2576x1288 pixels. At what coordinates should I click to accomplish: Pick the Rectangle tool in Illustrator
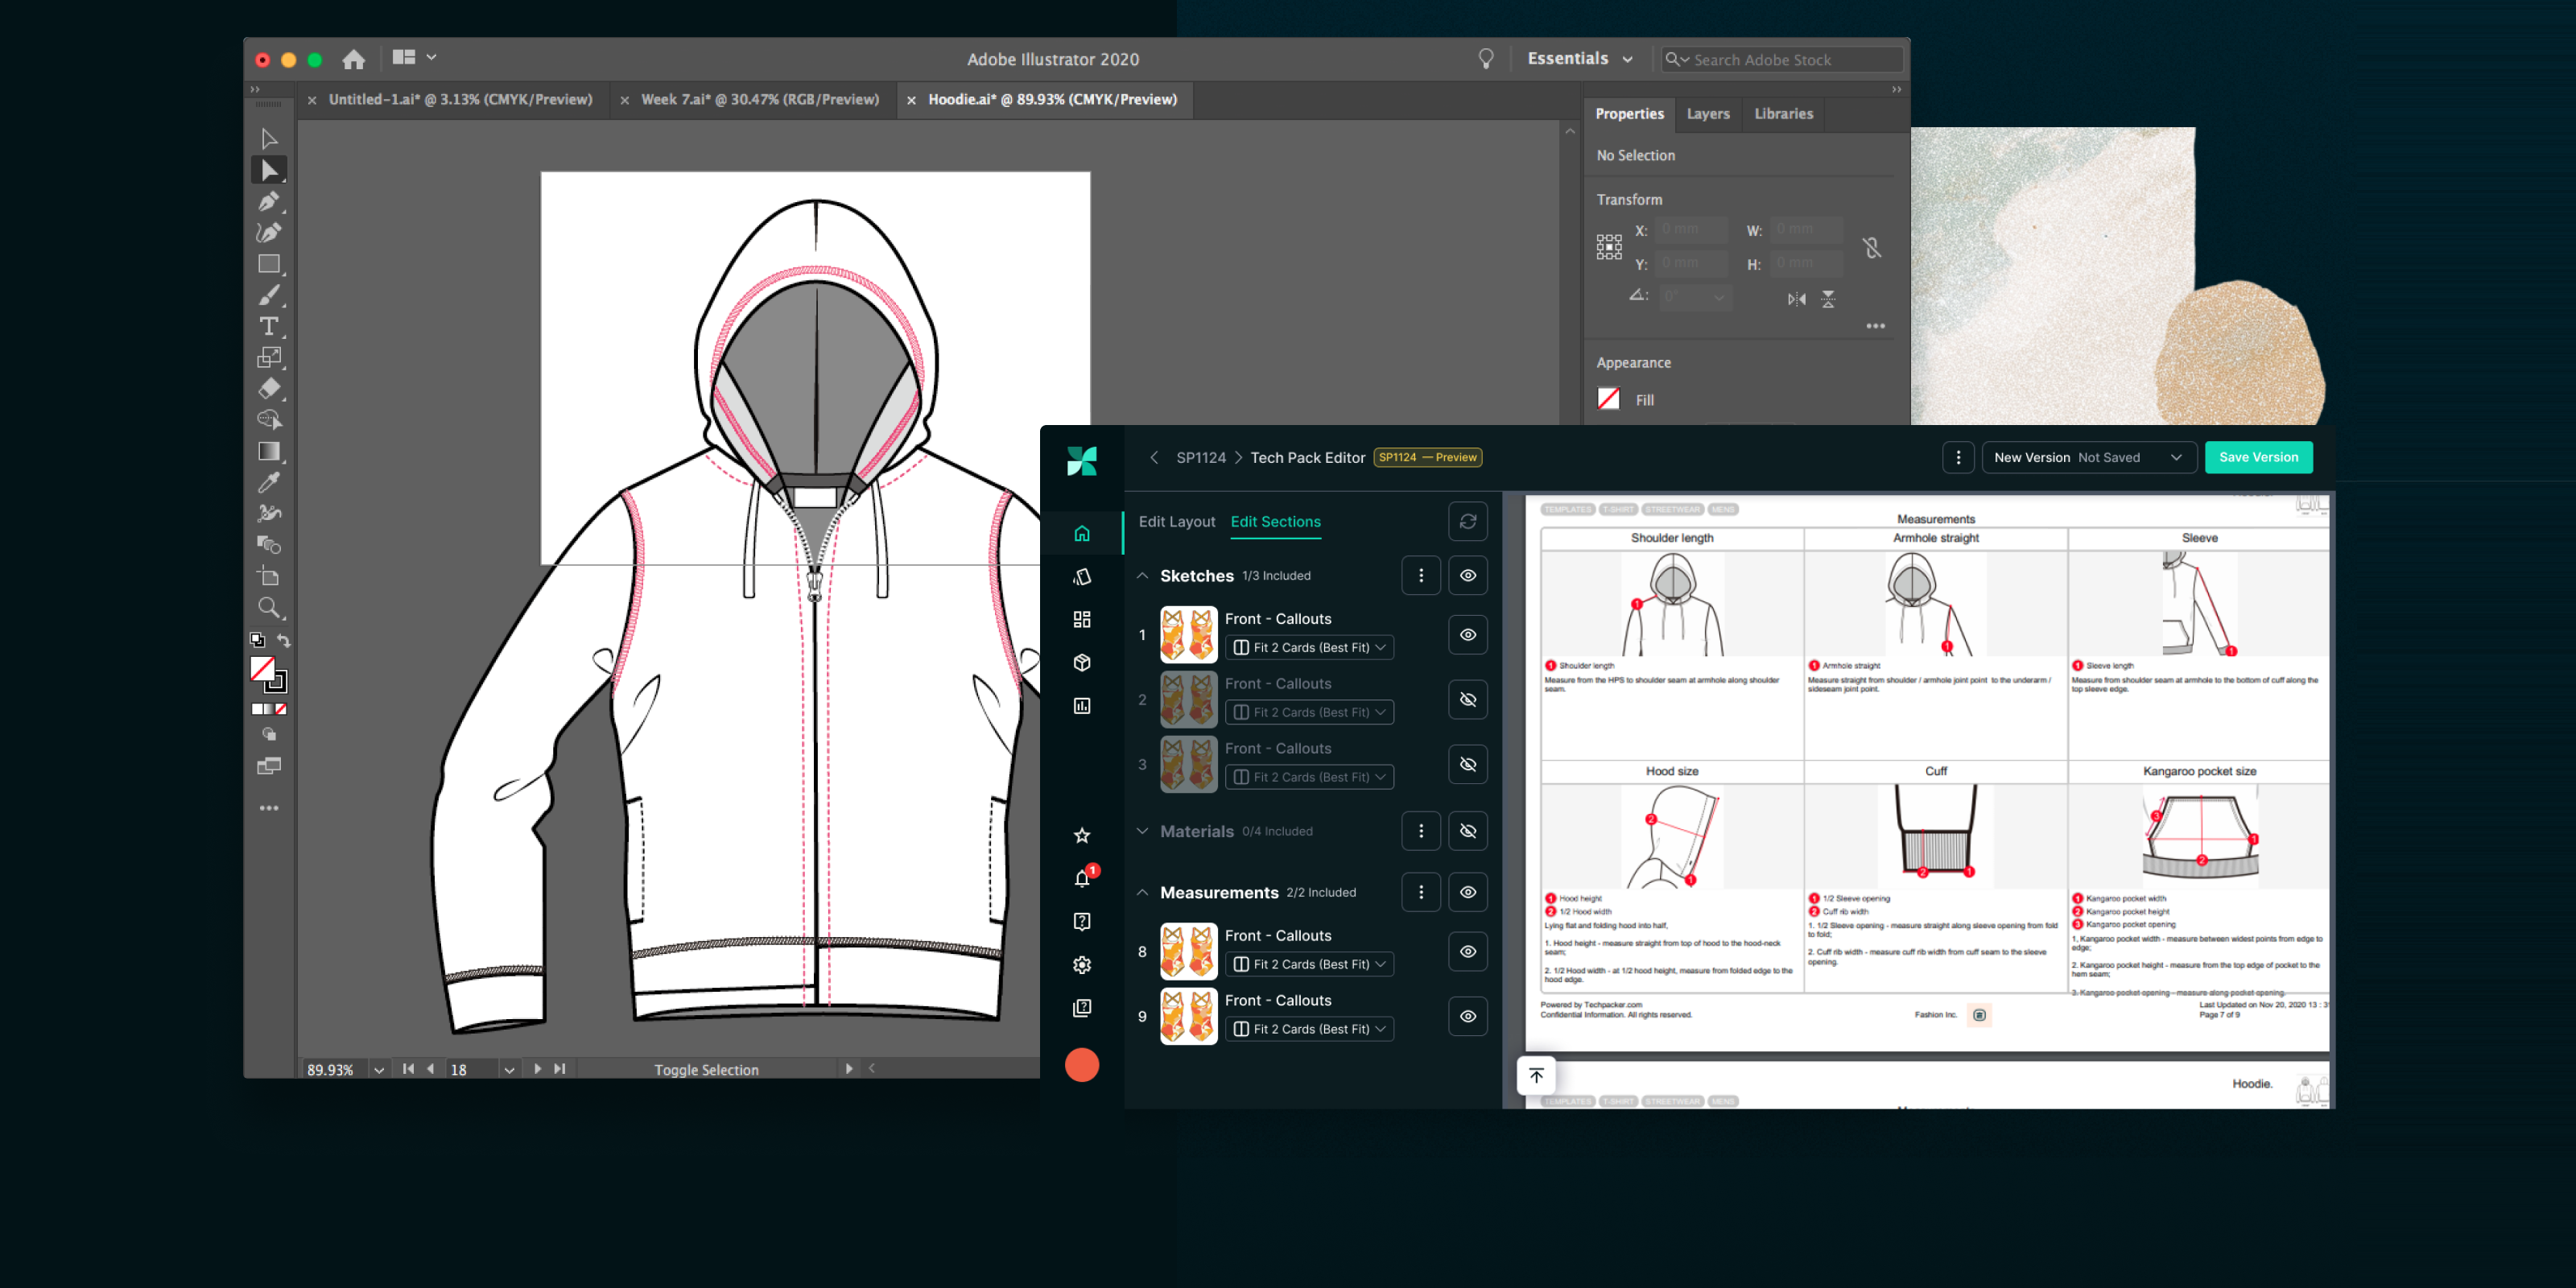(269, 264)
